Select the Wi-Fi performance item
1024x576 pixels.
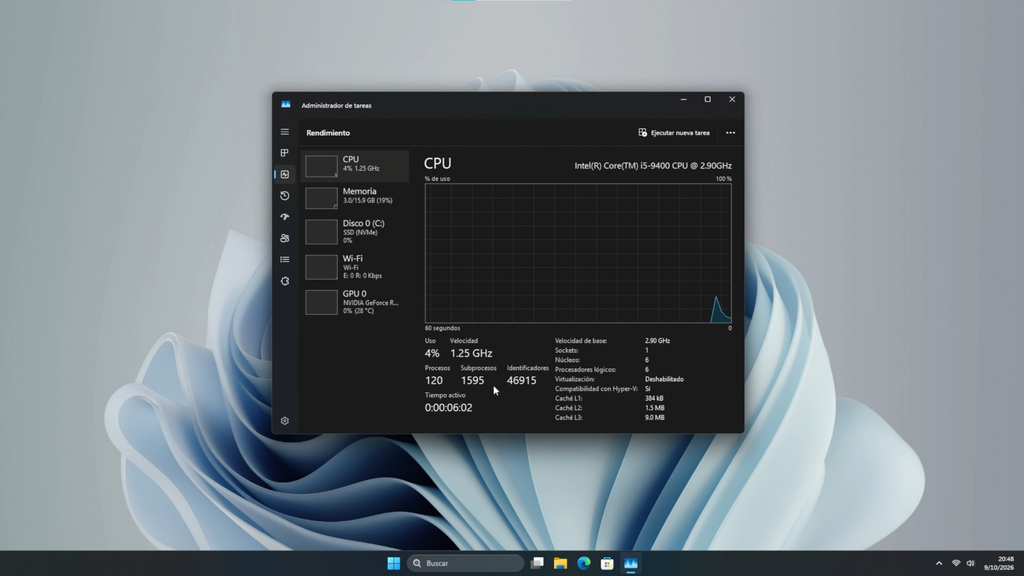tap(355, 267)
